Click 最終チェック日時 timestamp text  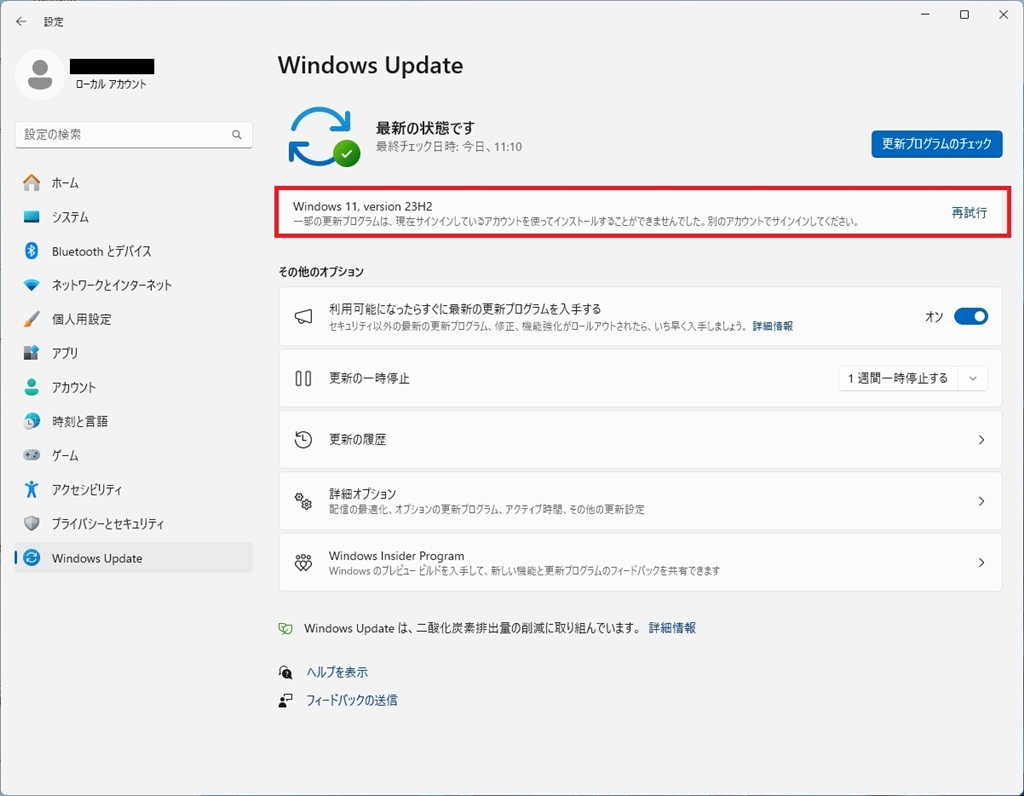click(449, 147)
